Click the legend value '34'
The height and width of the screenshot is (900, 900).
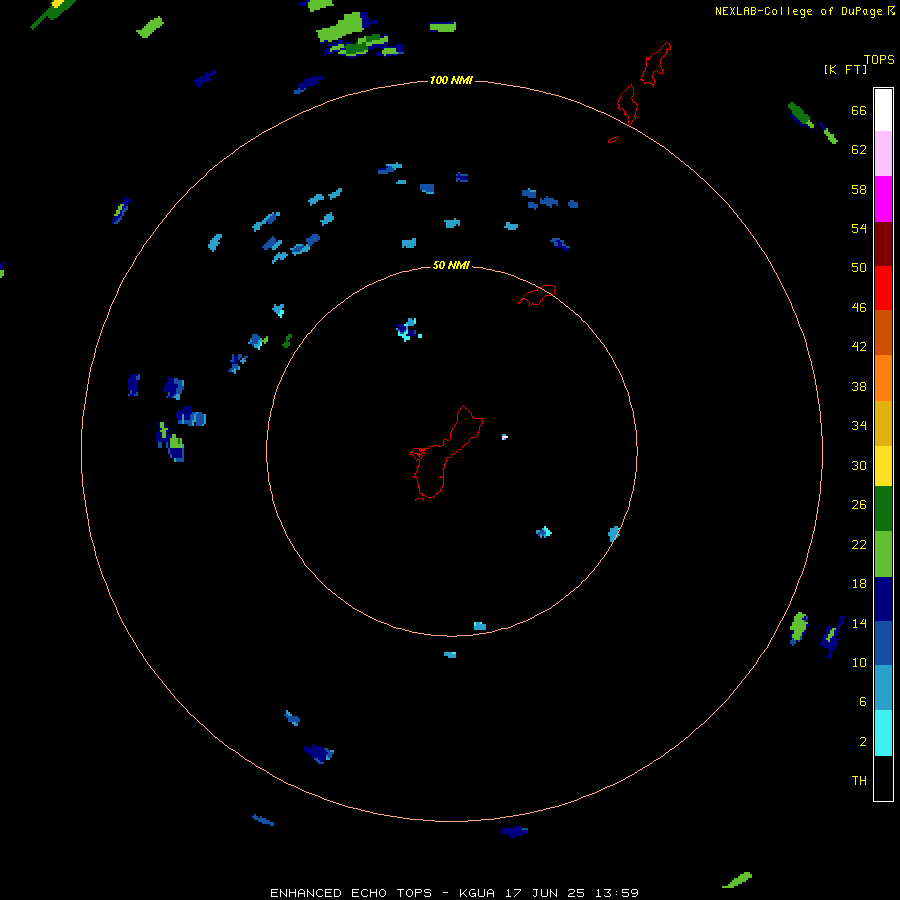[859, 425]
